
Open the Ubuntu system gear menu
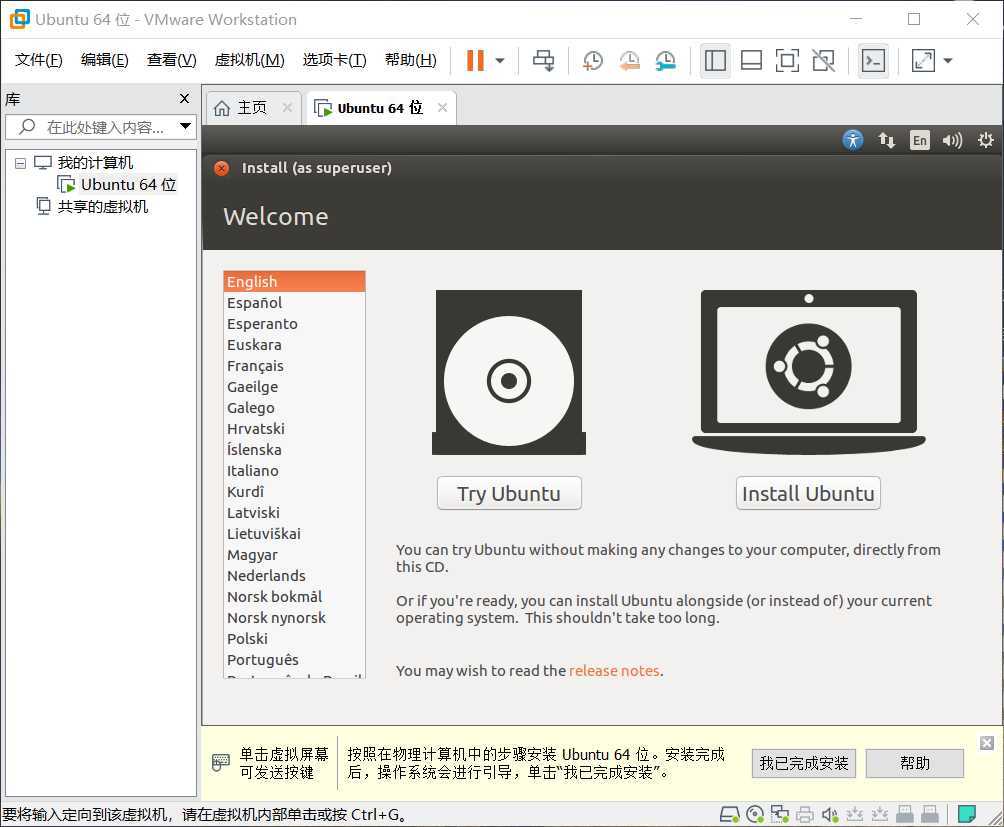coord(985,140)
